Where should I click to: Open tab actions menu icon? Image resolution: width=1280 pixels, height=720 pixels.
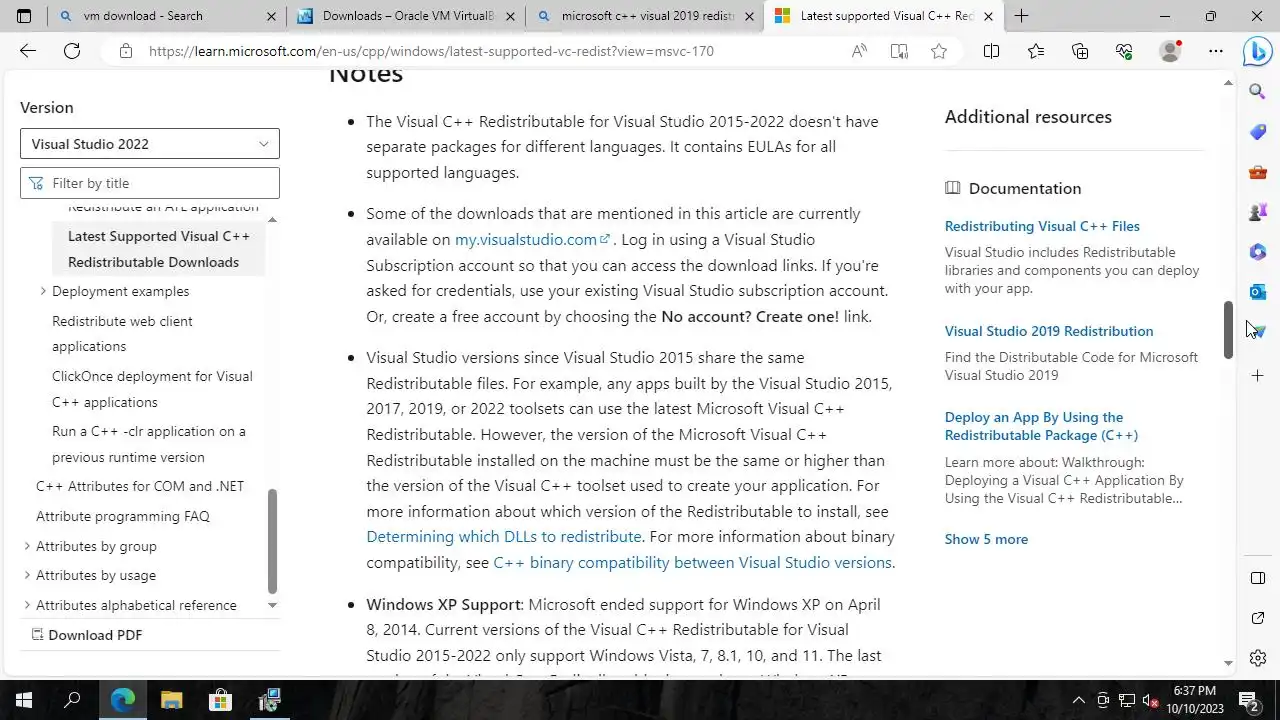click(x=24, y=16)
